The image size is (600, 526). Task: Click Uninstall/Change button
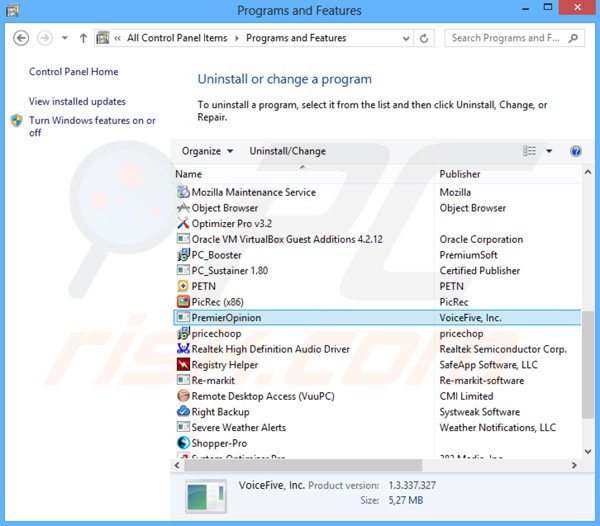point(287,151)
